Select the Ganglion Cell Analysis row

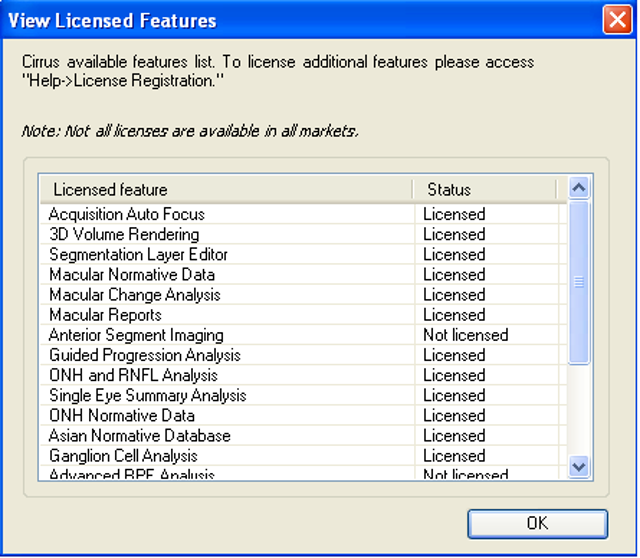tap(303, 456)
